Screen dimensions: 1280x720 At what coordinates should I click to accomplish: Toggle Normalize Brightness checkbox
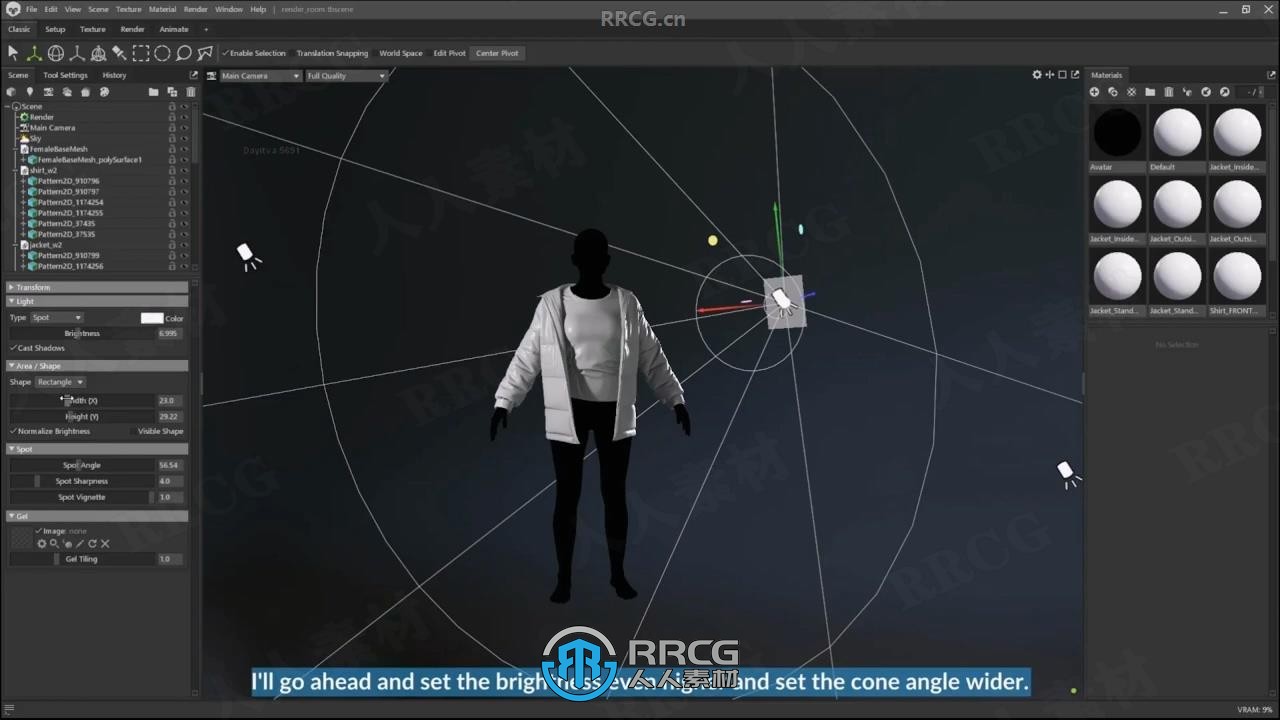[x=50, y=431]
